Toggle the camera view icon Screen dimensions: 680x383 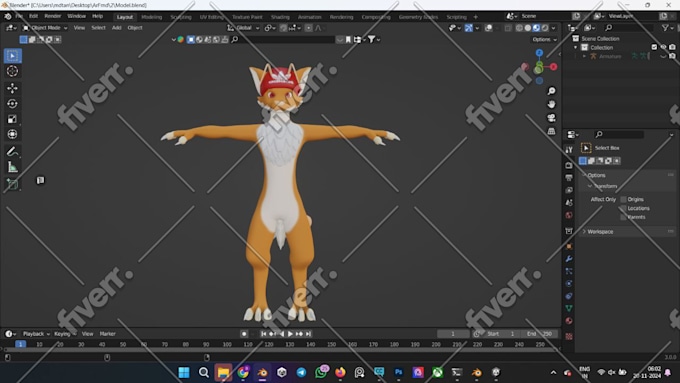click(x=551, y=118)
